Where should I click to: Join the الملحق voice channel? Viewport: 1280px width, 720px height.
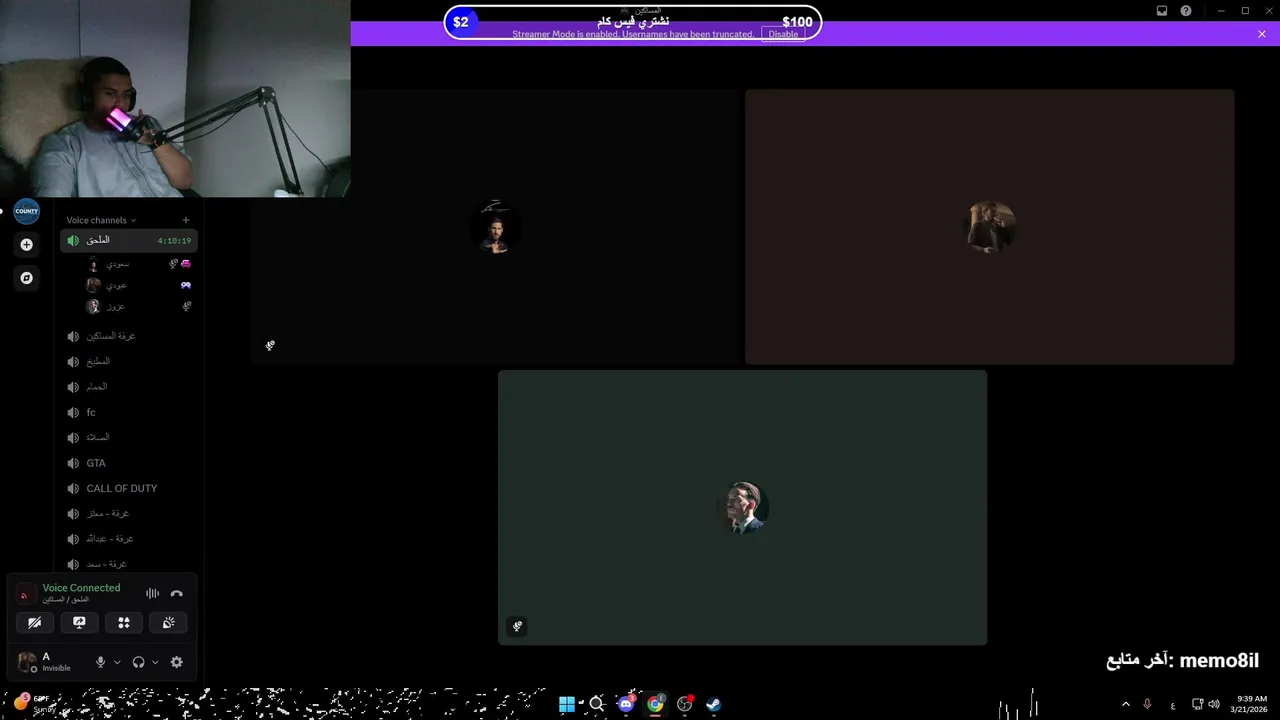pos(129,240)
